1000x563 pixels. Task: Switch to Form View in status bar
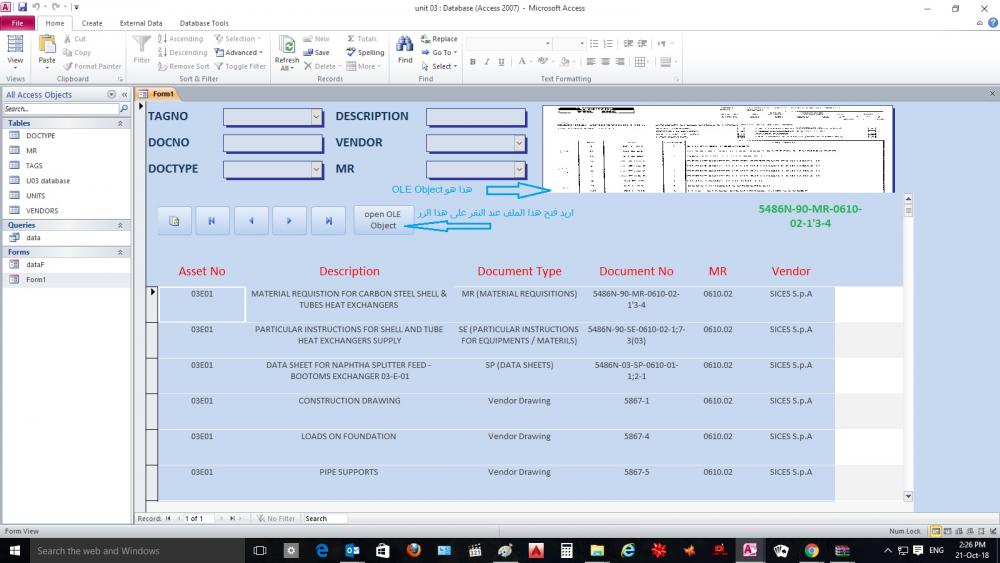click(x=936, y=531)
